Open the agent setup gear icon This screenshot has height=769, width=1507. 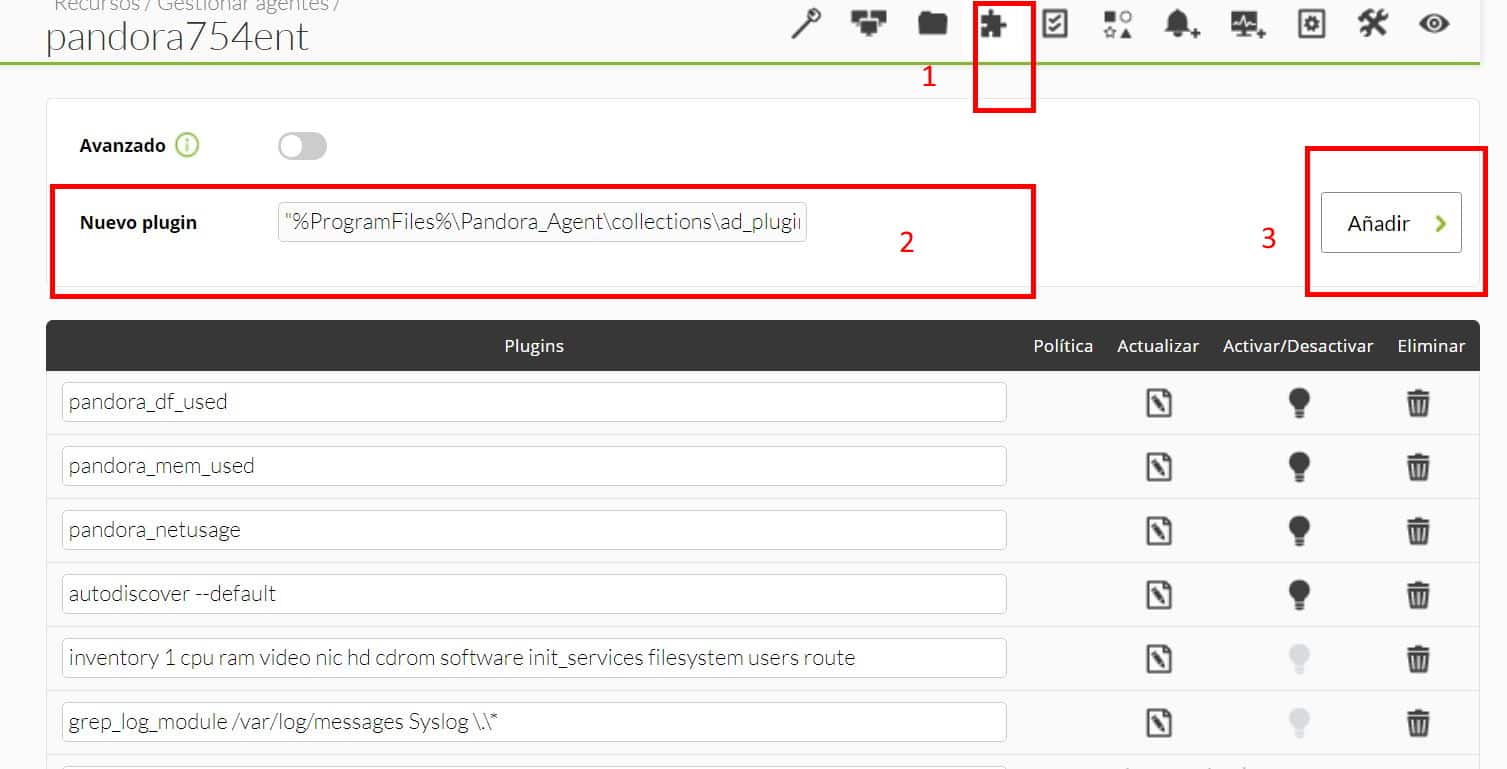click(x=1311, y=24)
